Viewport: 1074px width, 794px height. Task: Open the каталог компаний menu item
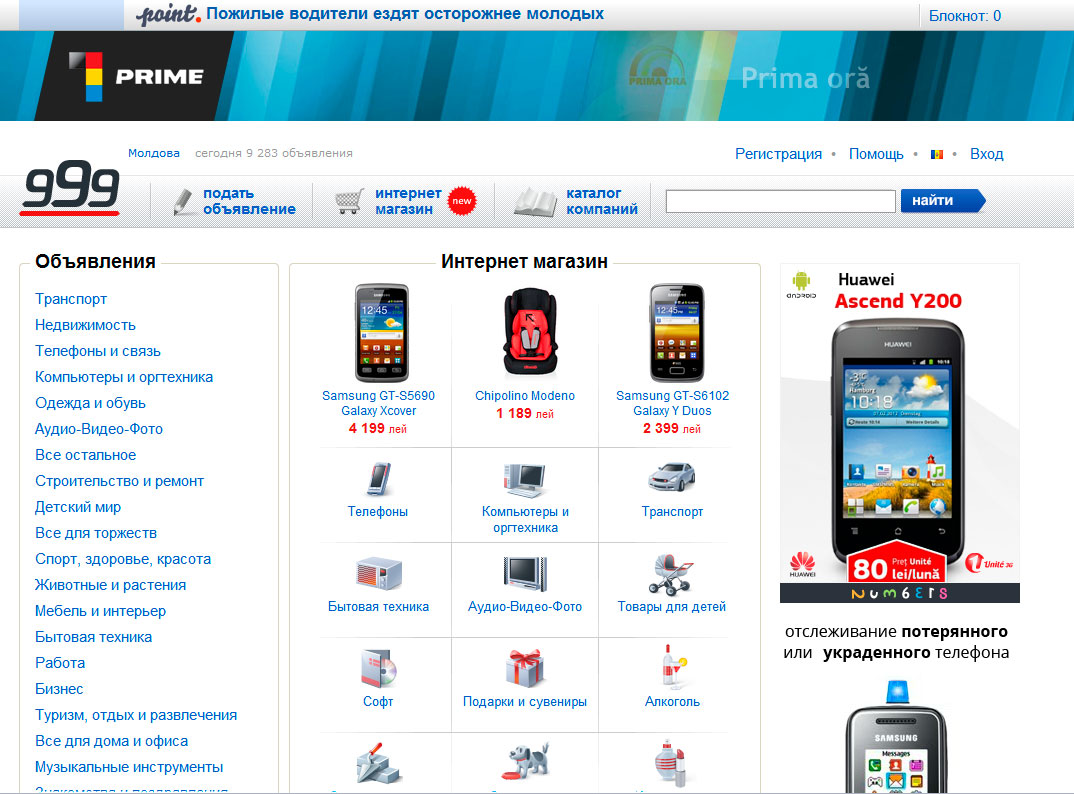click(x=601, y=201)
